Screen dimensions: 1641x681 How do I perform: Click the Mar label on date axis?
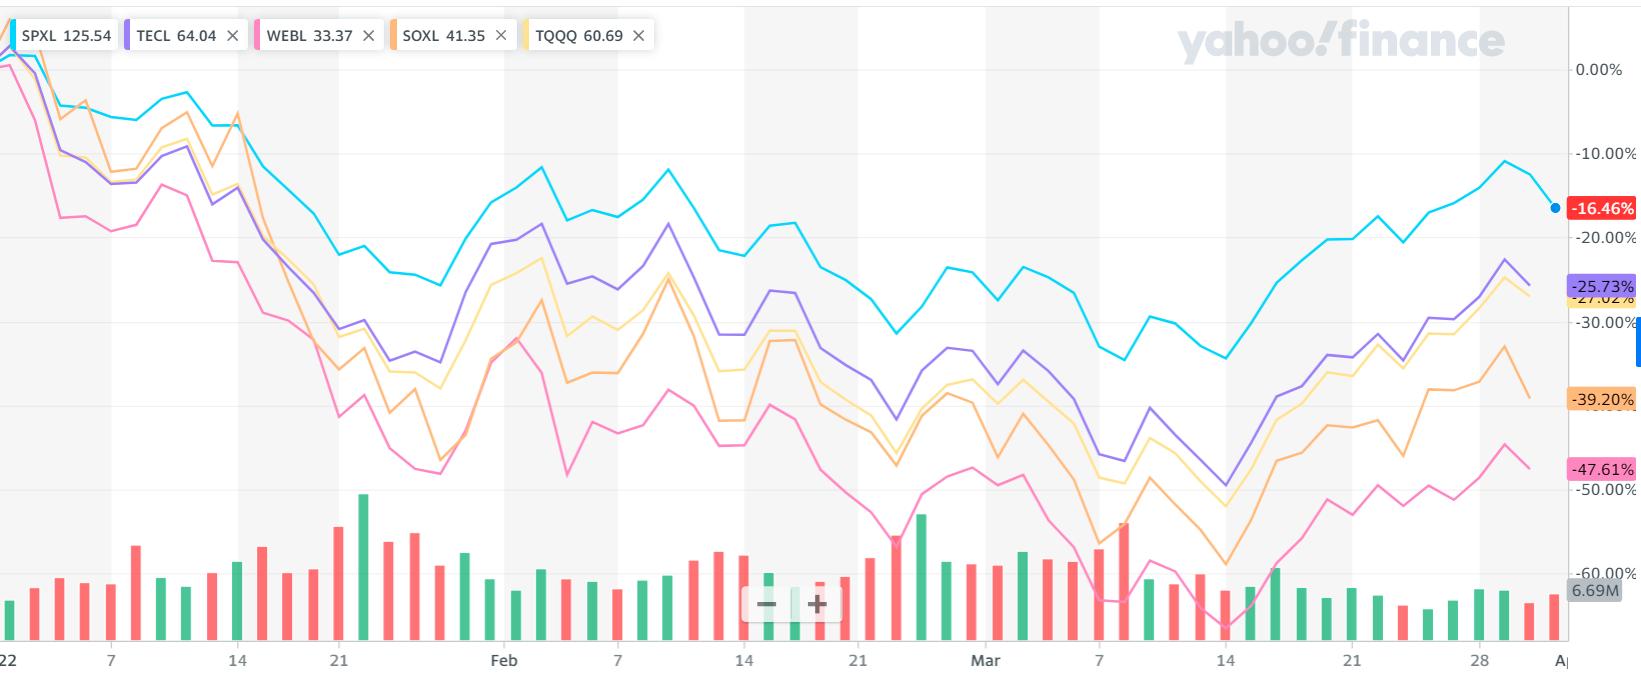coord(985,660)
